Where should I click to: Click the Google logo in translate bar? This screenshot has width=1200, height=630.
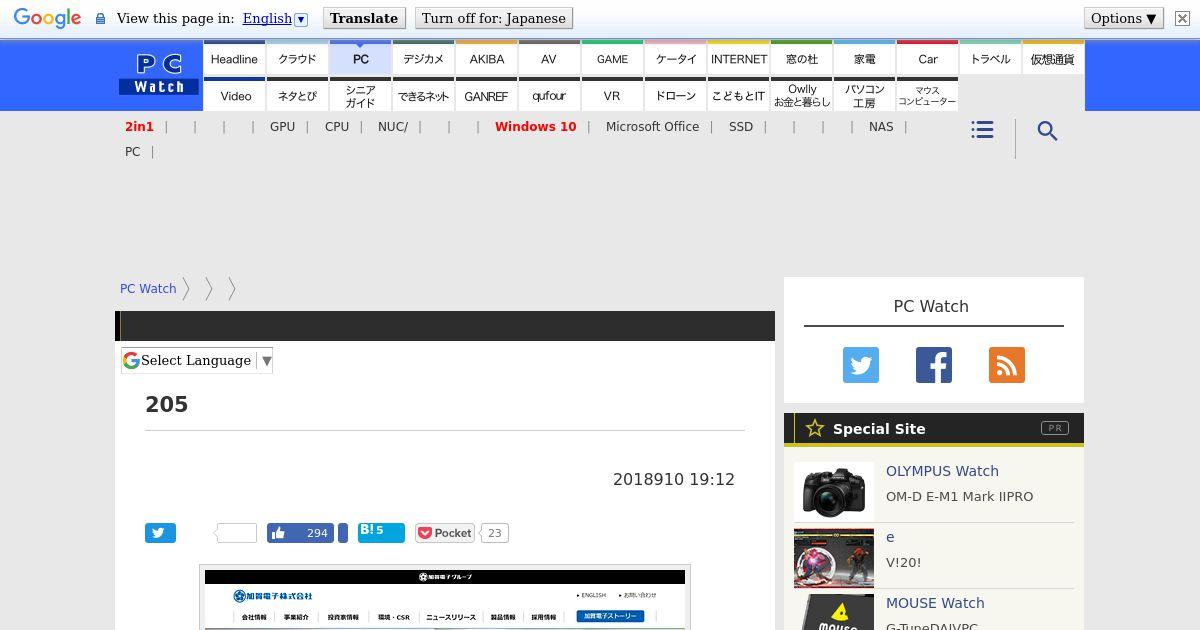click(47, 18)
